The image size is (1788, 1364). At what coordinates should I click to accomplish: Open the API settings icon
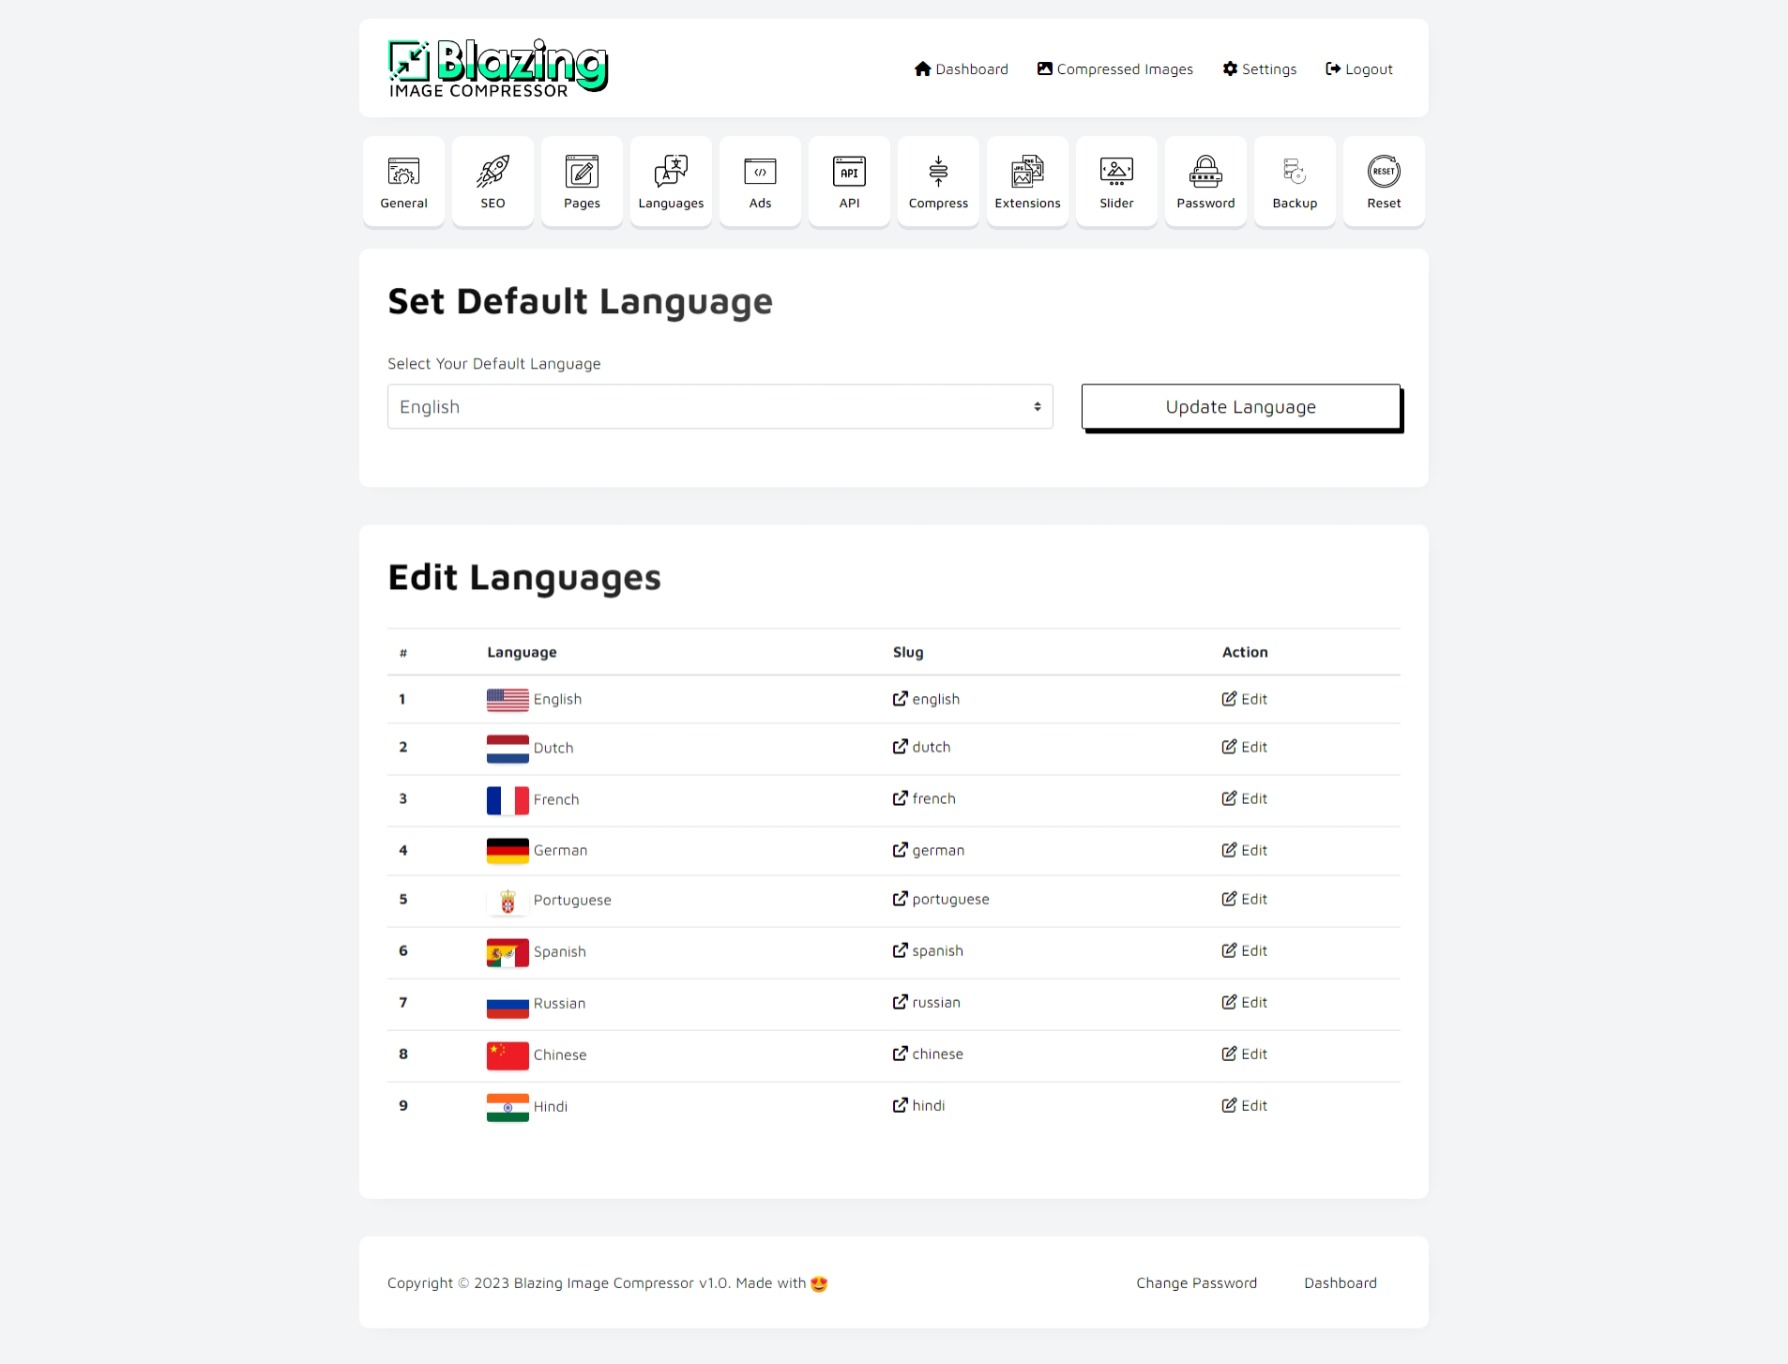849,182
